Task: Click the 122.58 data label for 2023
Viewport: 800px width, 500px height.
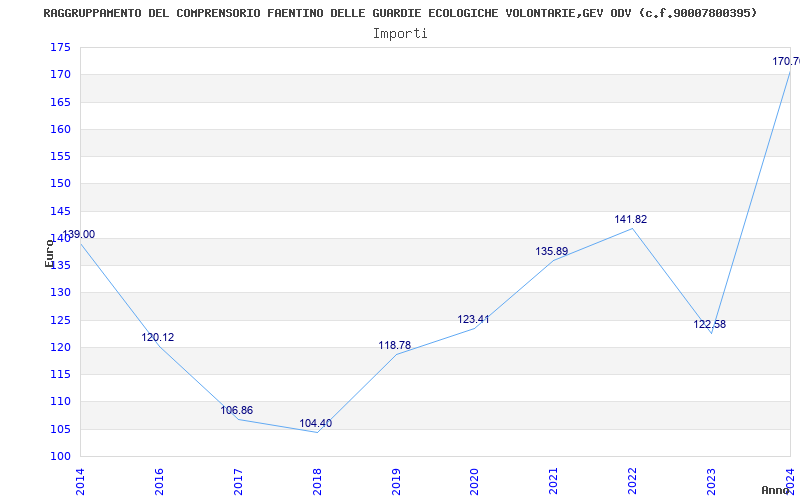Action: click(710, 324)
